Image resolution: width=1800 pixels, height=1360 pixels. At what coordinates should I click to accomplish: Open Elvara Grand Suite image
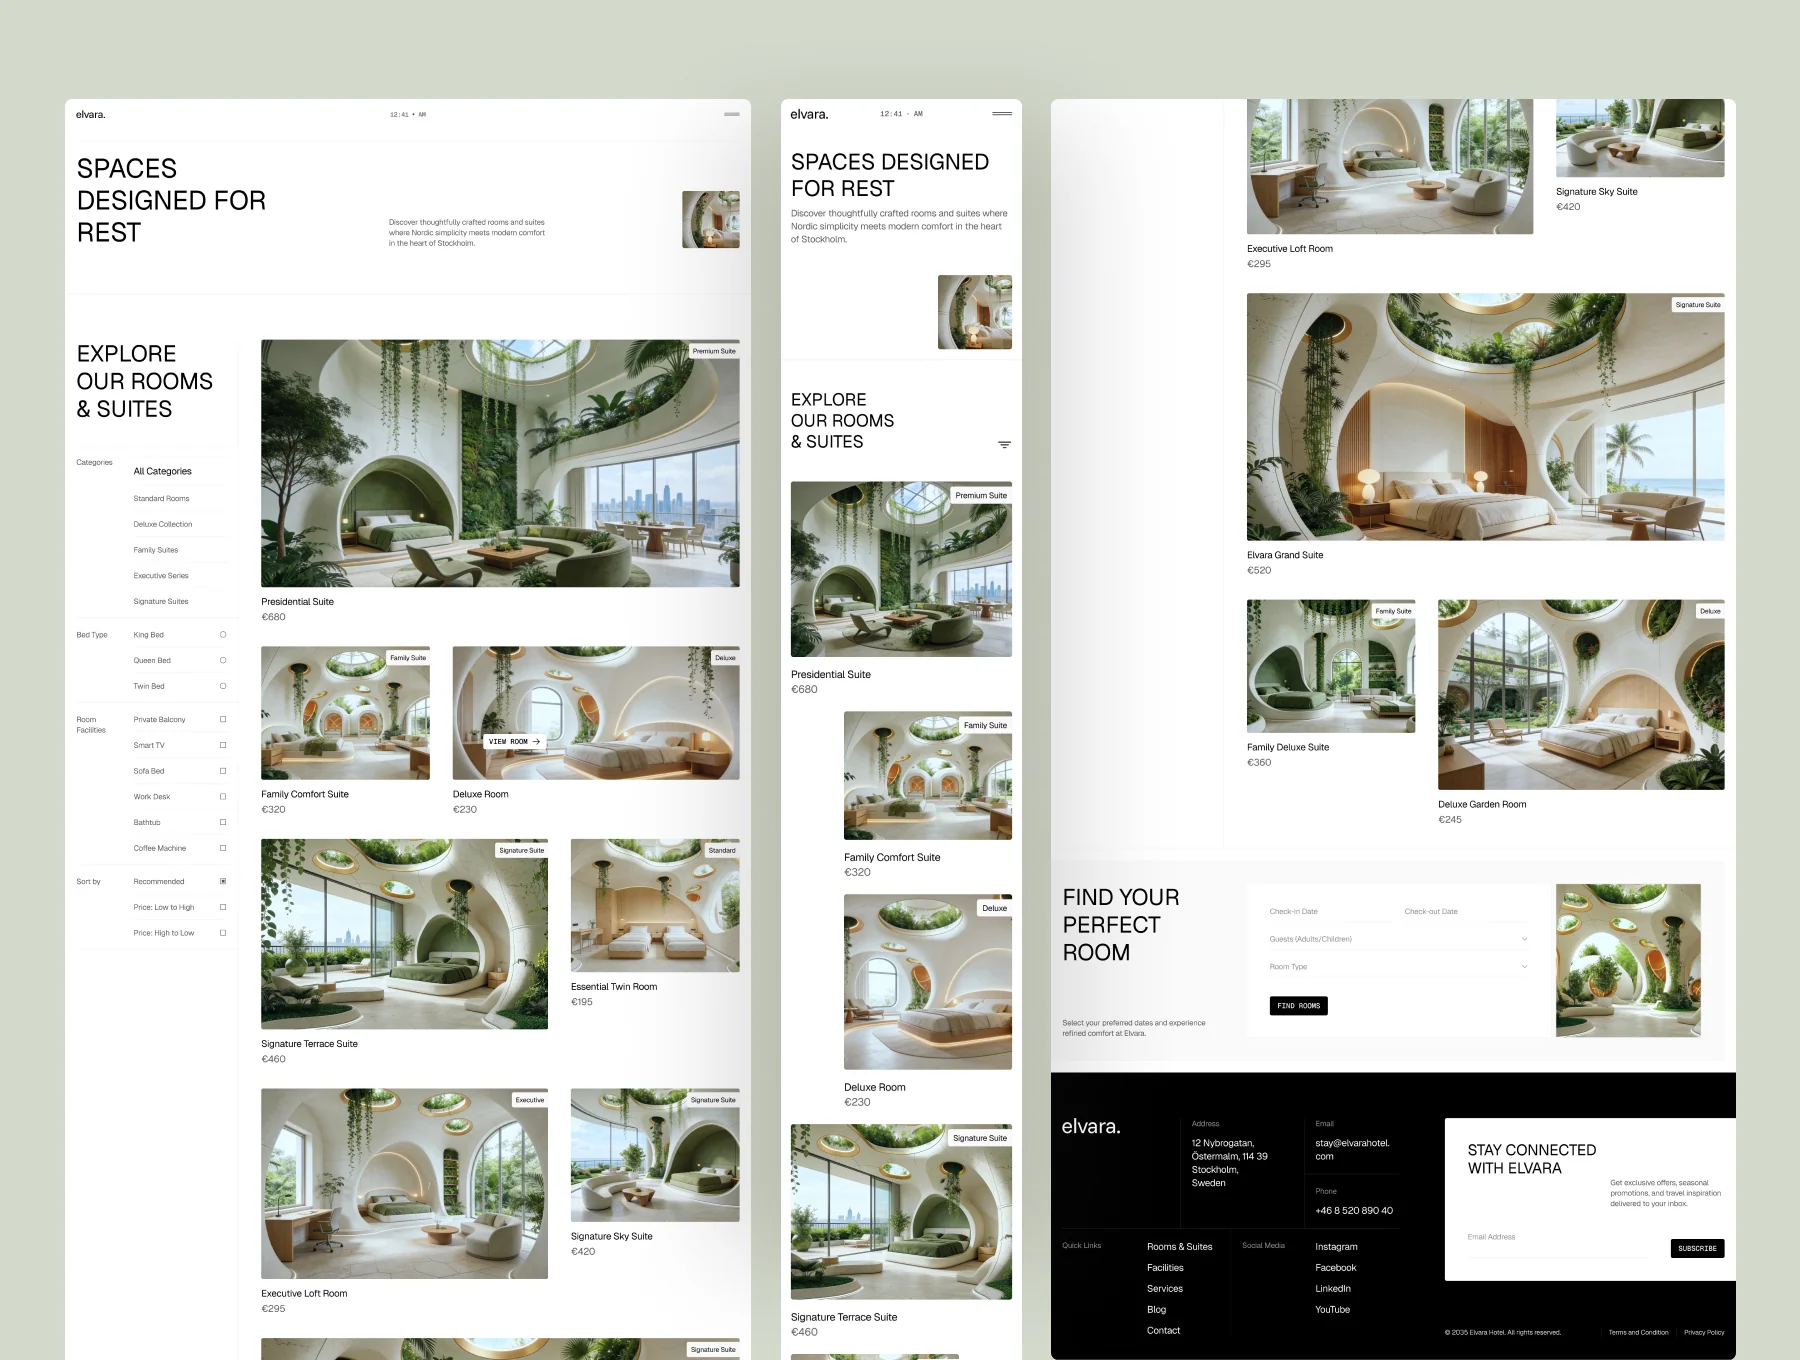1485,417
